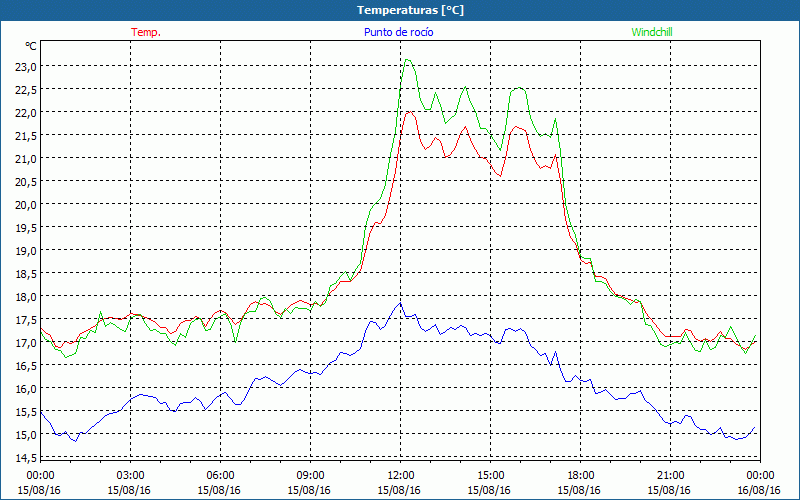Click the 03:00 time axis label
The width and height of the screenshot is (800, 500).
pyautogui.click(x=130, y=475)
